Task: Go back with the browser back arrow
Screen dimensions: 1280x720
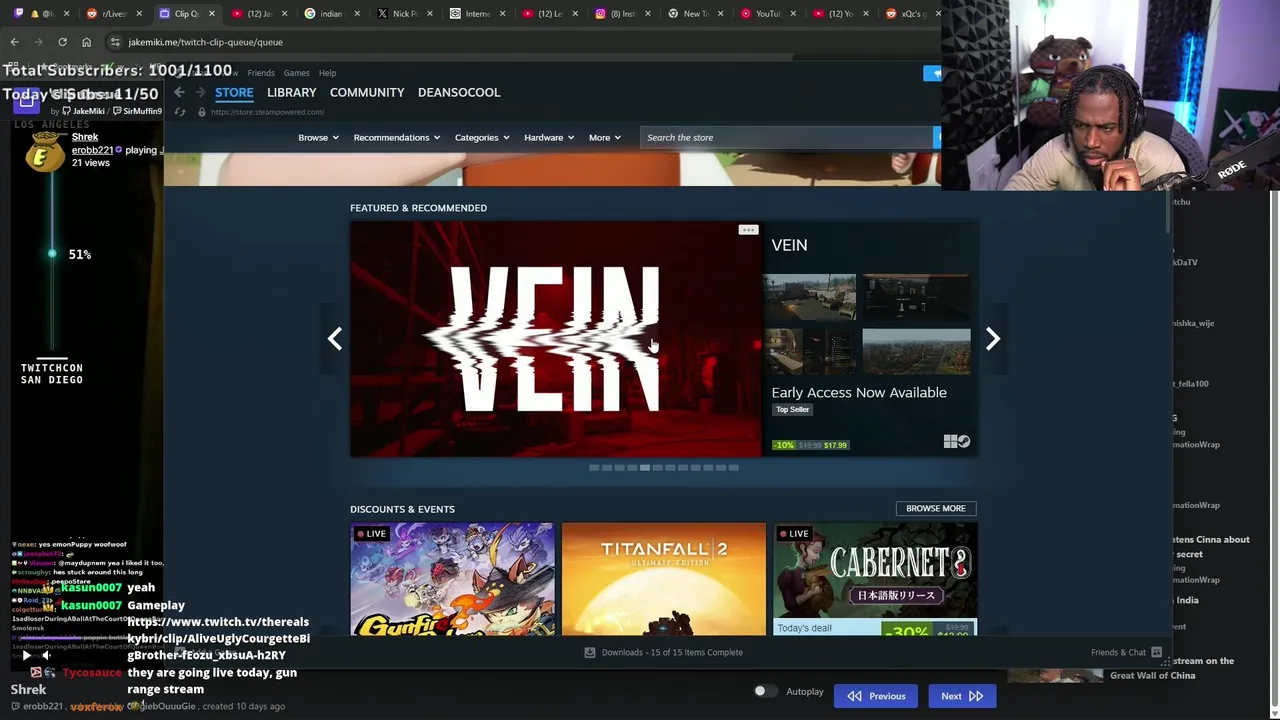Action: [14, 42]
